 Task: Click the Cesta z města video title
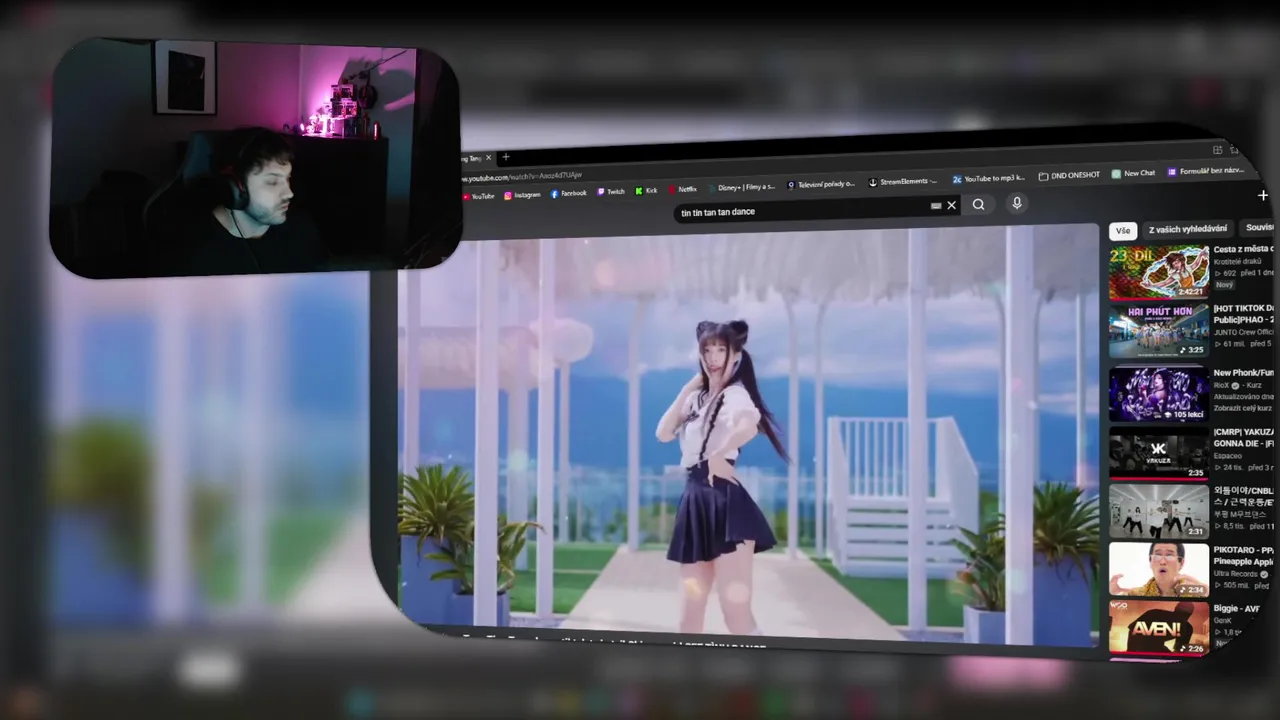tap(1245, 249)
